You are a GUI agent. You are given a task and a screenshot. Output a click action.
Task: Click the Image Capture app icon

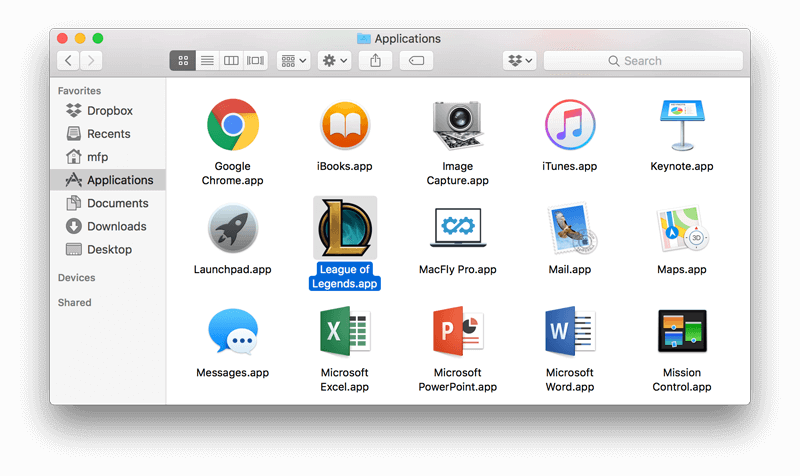point(457,125)
